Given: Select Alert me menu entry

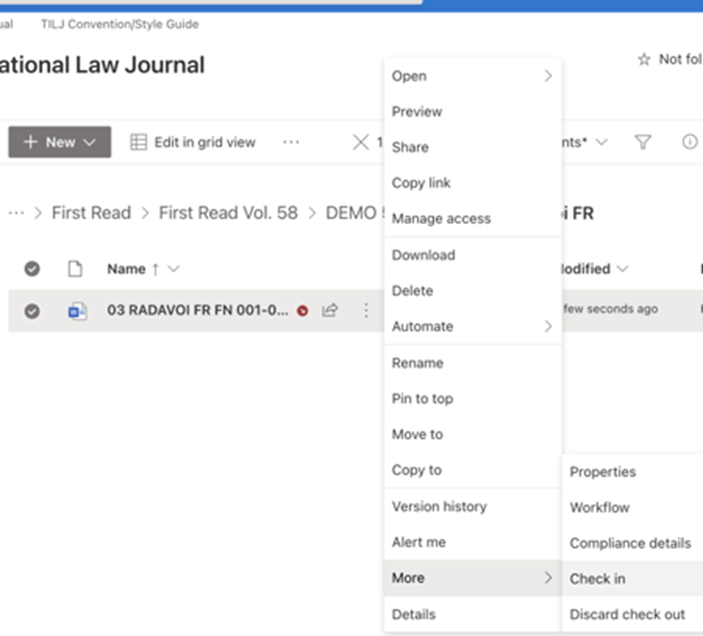Looking at the screenshot, I should click(473, 542).
